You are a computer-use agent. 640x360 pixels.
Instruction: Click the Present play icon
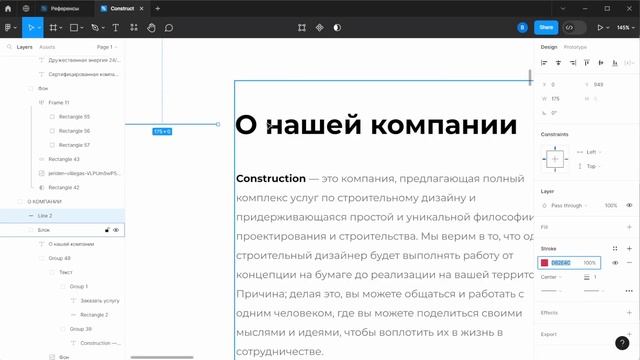coord(600,28)
